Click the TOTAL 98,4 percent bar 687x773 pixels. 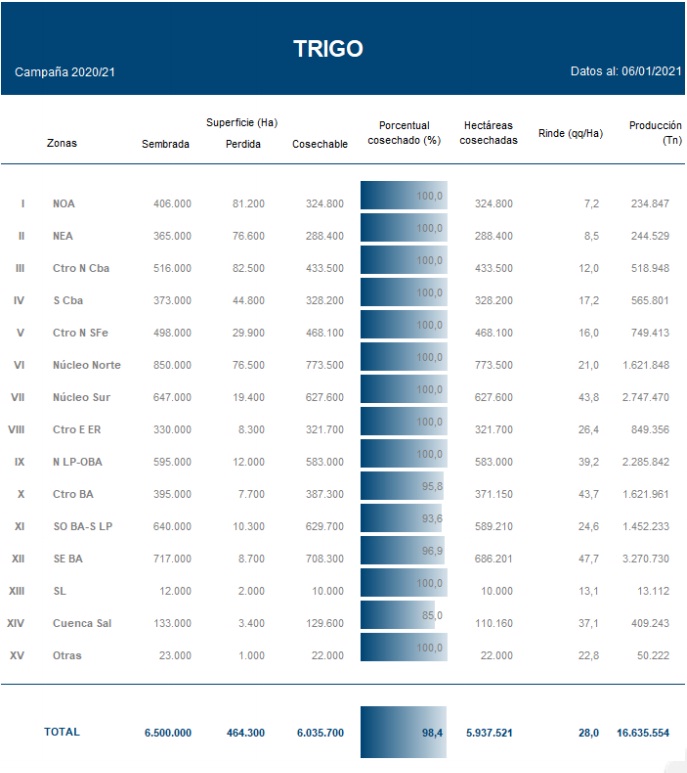point(404,732)
